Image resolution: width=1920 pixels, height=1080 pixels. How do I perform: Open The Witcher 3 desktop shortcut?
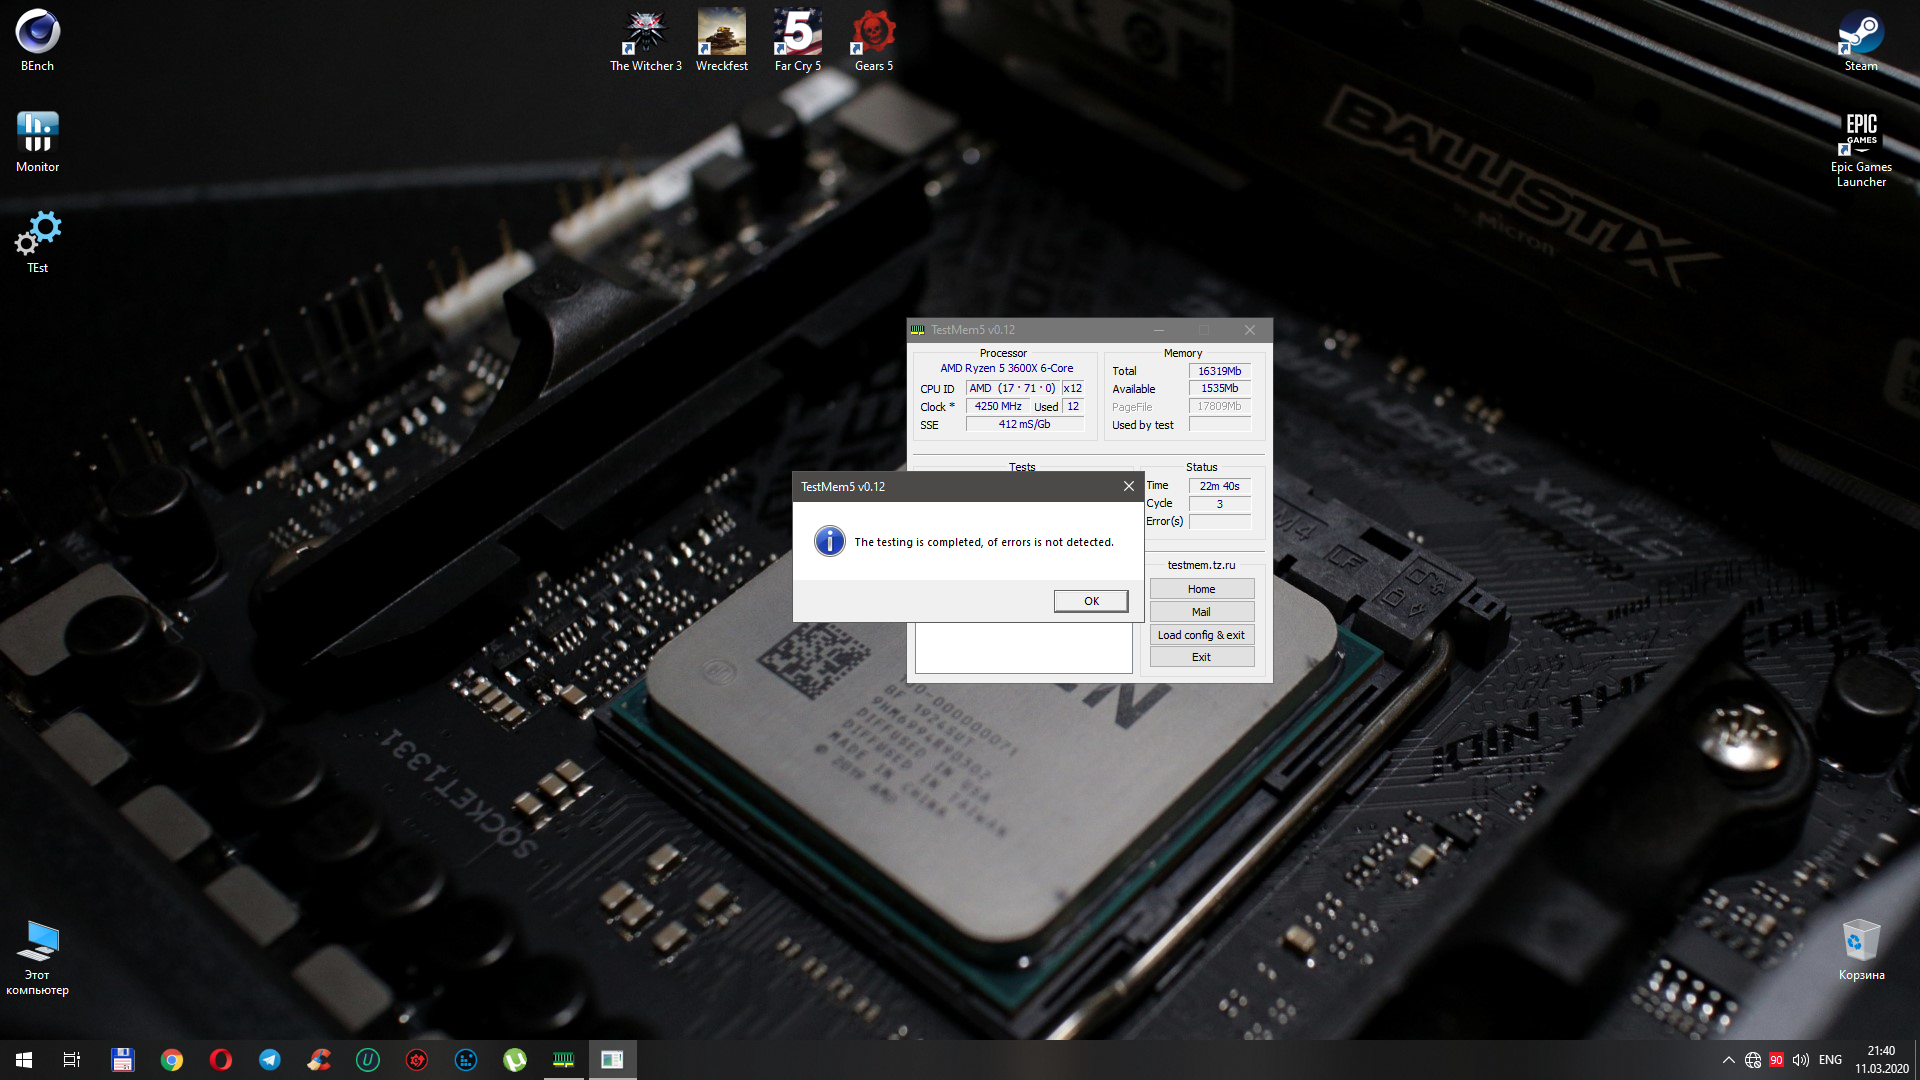pos(645,40)
